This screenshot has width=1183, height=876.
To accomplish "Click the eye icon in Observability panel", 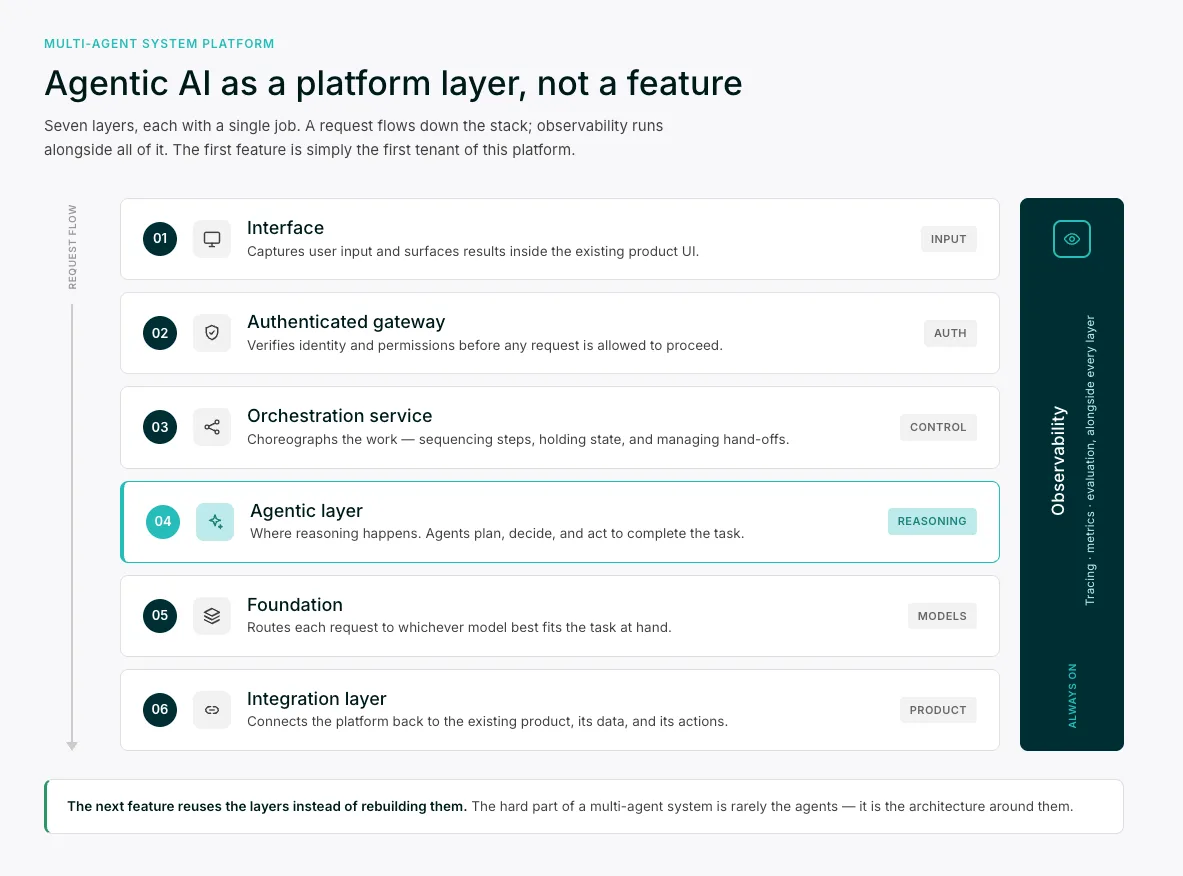I will (x=1071, y=239).
